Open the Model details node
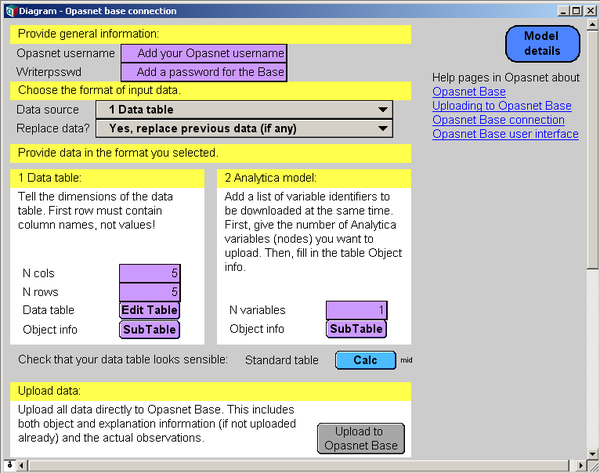 click(x=542, y=44)
